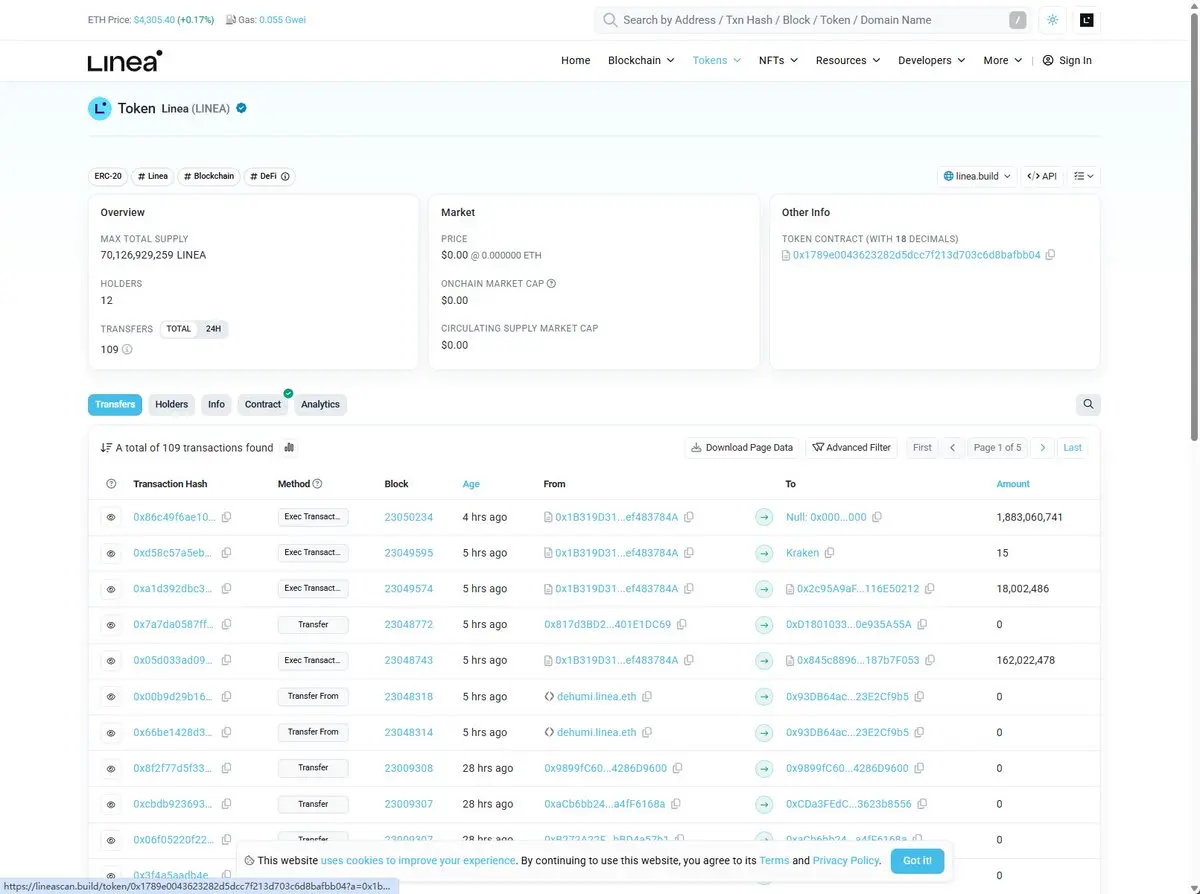Switch to the Analytics tab
The image size is (1200, 894).
click(320, 405)
